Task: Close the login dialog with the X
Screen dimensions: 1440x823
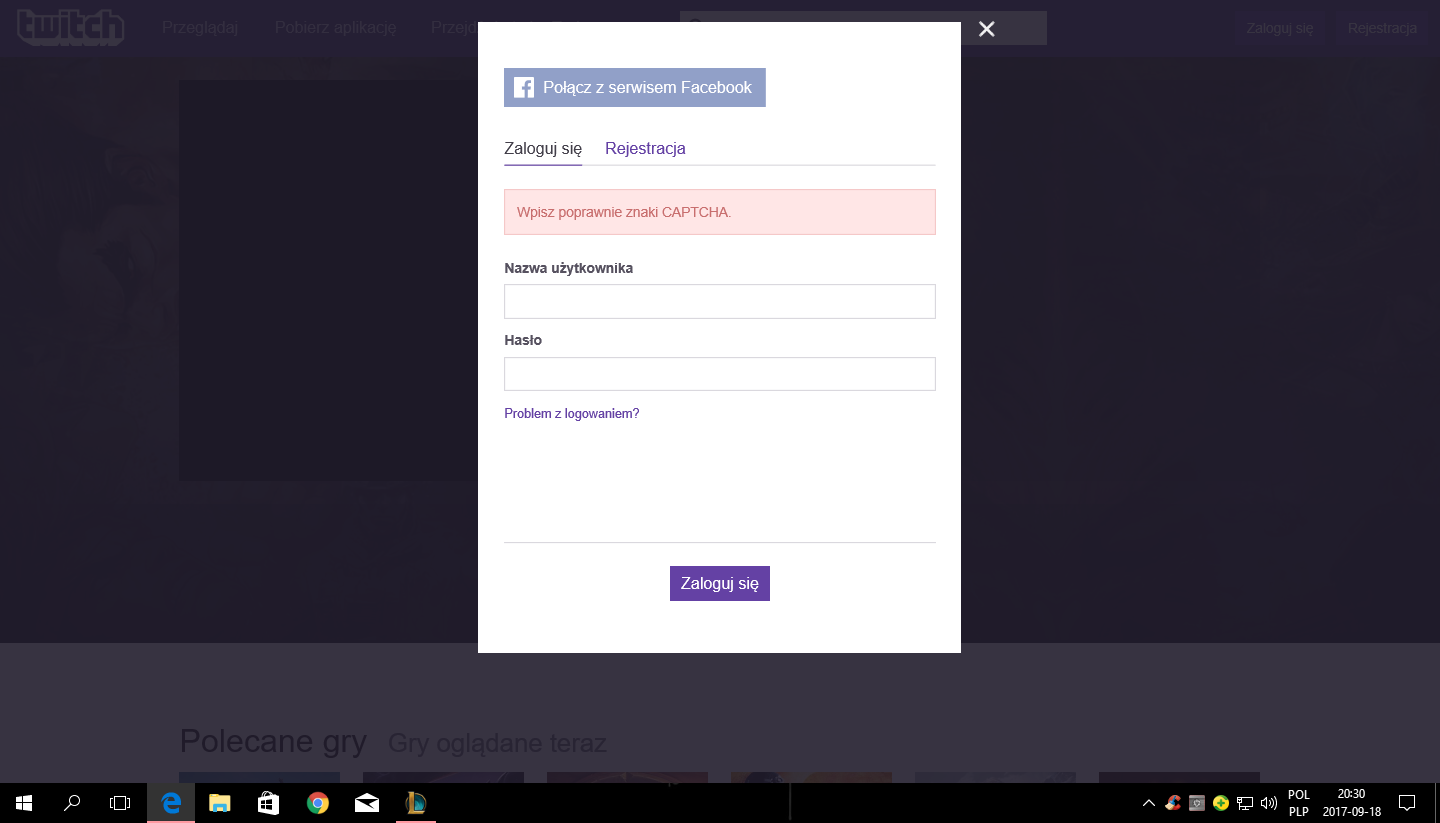Action: click(x=987, y=29)
